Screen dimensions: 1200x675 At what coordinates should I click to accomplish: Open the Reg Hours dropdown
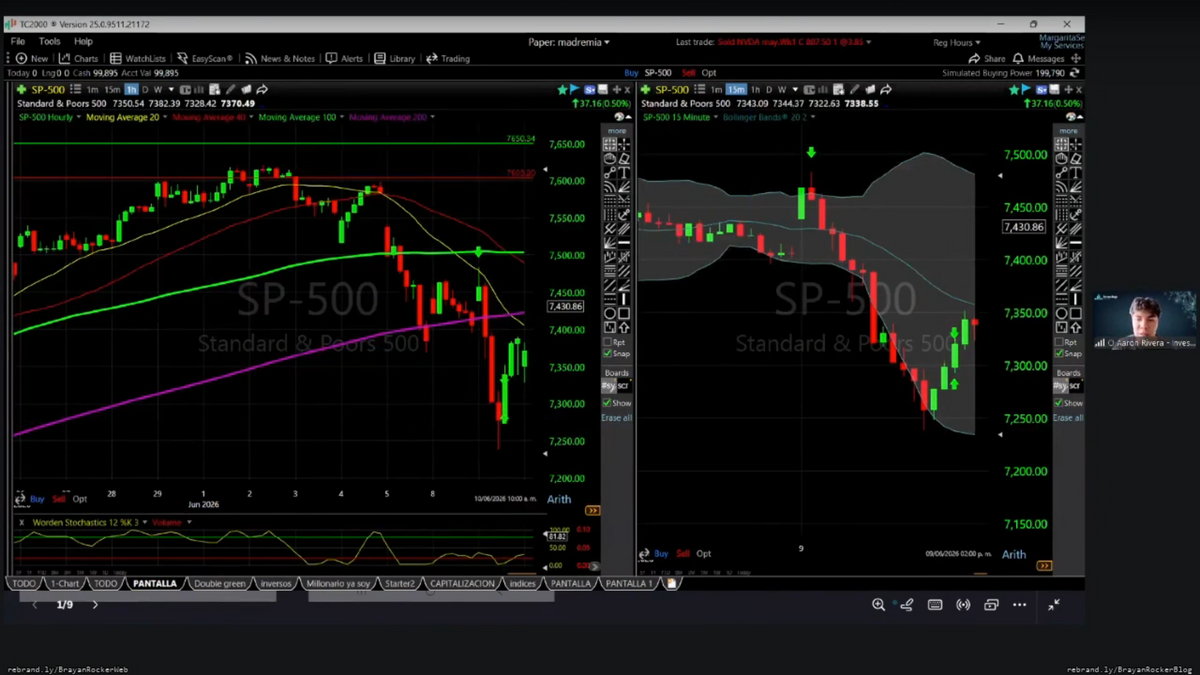957,43
